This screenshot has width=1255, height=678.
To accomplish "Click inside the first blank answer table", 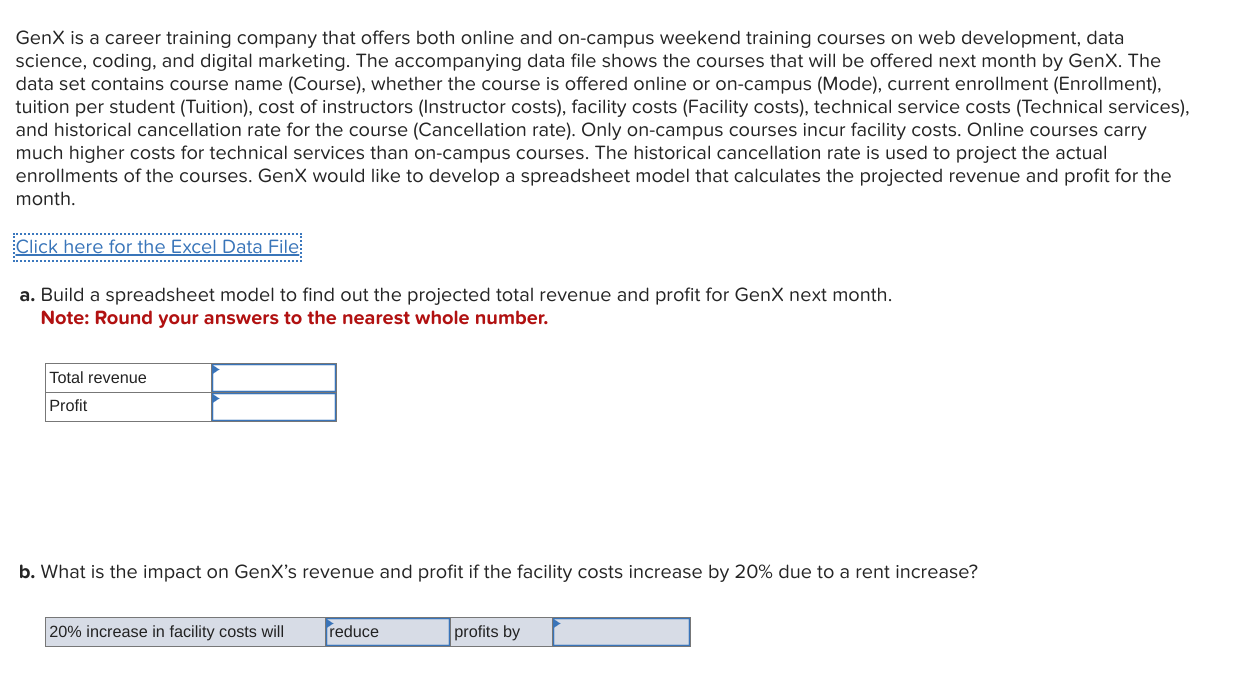I will point(190,392).
